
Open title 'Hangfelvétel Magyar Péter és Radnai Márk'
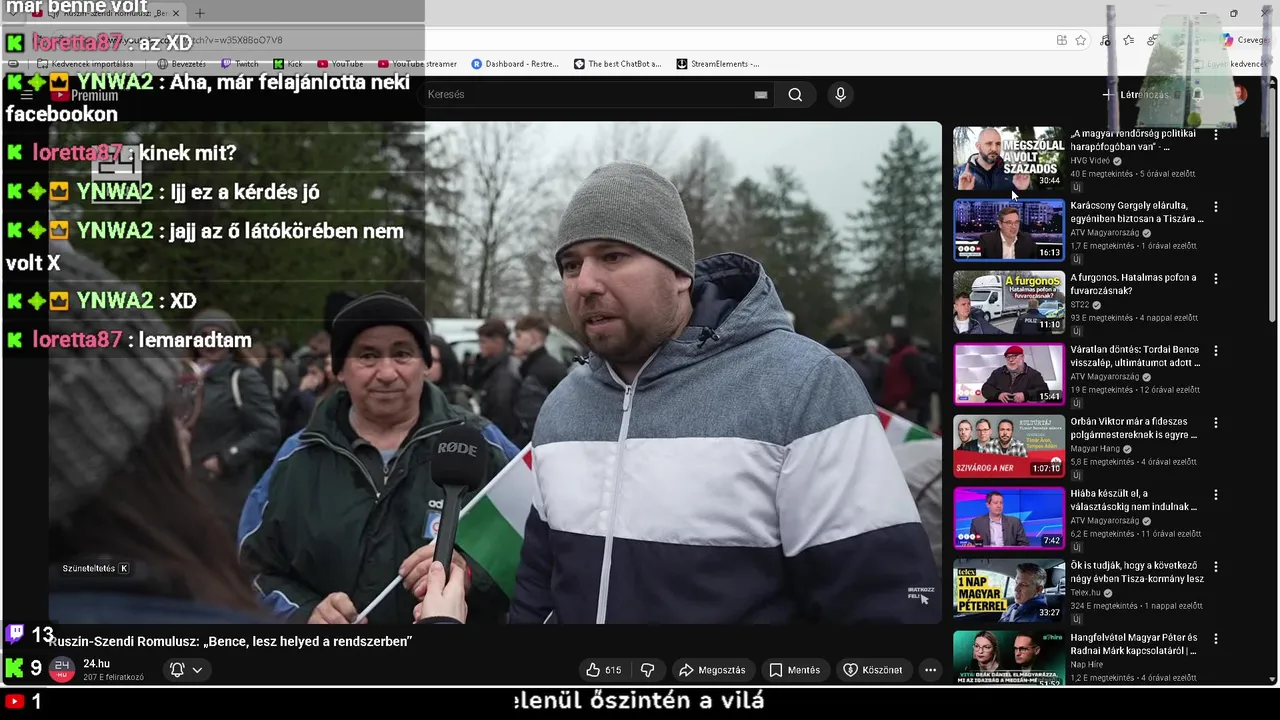(x=1134, y=644)
